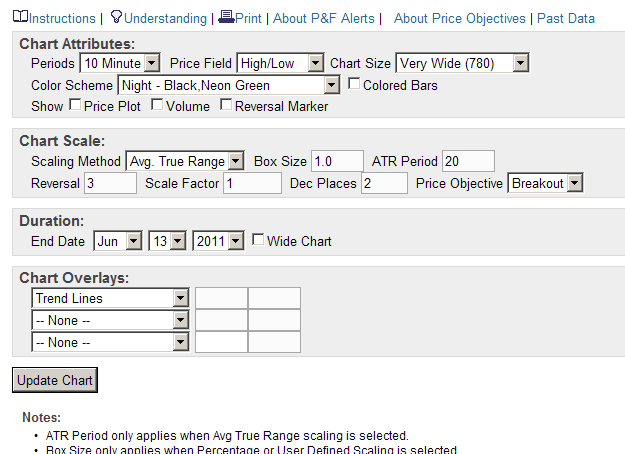
Task: Click the Box Size input field
Action: (337, 161)
